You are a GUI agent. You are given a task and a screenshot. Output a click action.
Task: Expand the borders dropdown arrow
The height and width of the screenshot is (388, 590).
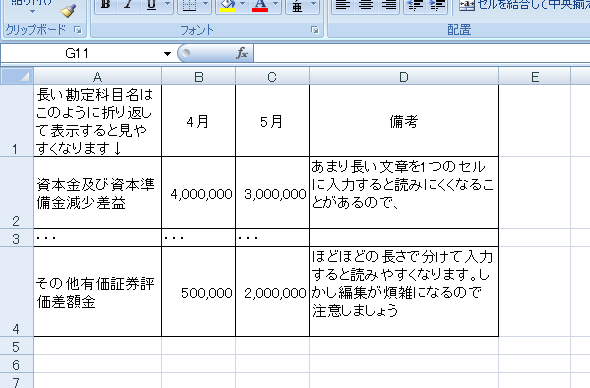pos(205,5)
